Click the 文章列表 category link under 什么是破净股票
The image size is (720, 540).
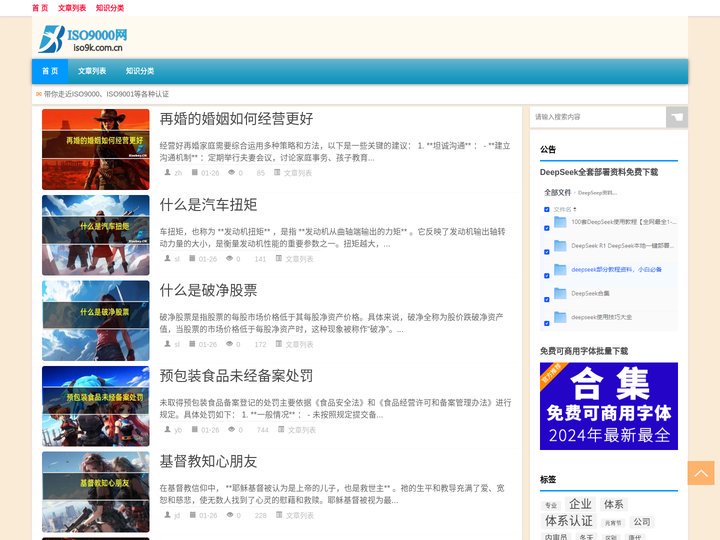pyautogui.click(x=299, y=344)
